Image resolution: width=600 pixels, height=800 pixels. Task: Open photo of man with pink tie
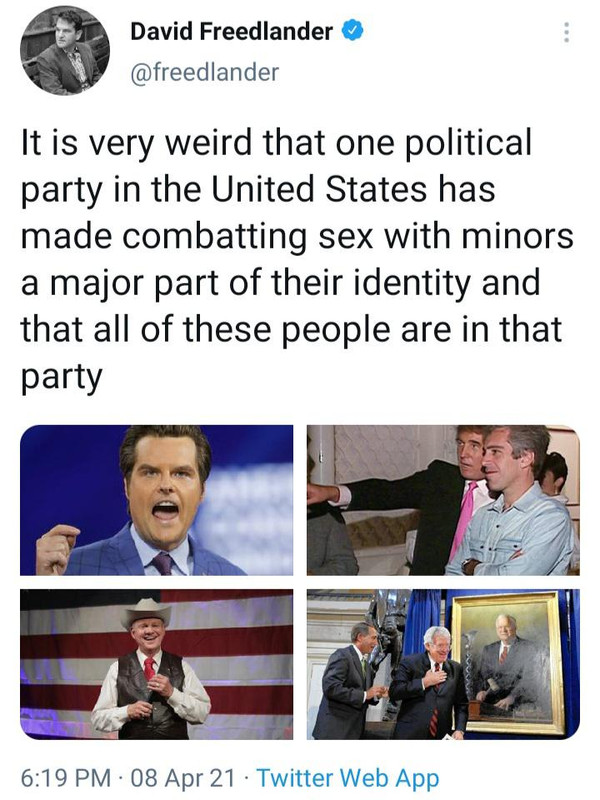click(x=443, y=500)
